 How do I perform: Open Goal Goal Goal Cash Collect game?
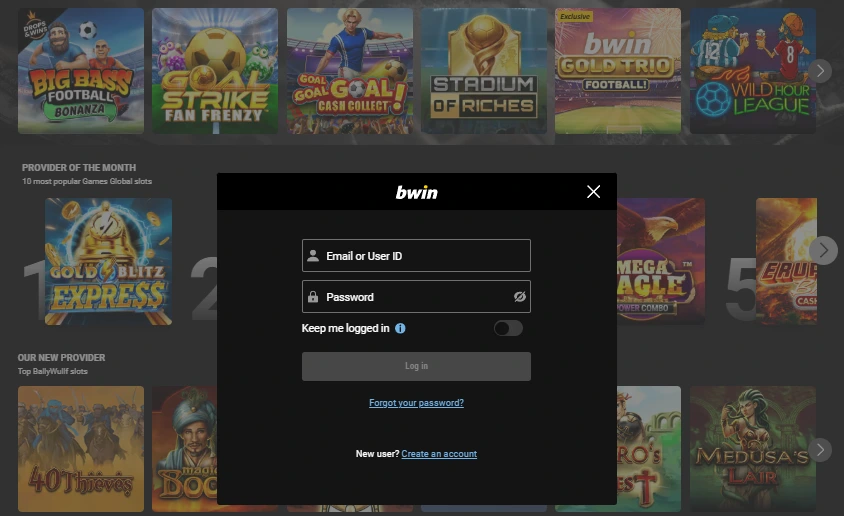tap(350, 71)
